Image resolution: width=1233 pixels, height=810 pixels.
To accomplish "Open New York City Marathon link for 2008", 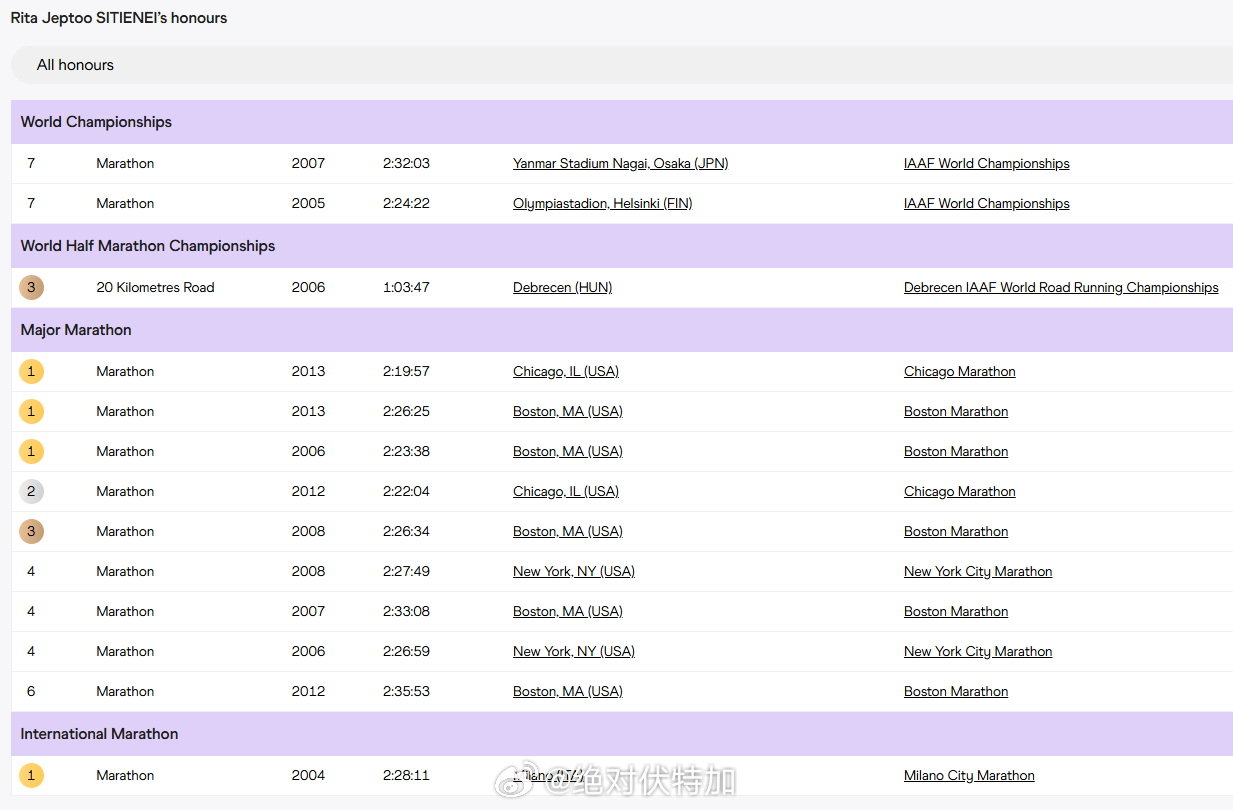I will point(977,572).
